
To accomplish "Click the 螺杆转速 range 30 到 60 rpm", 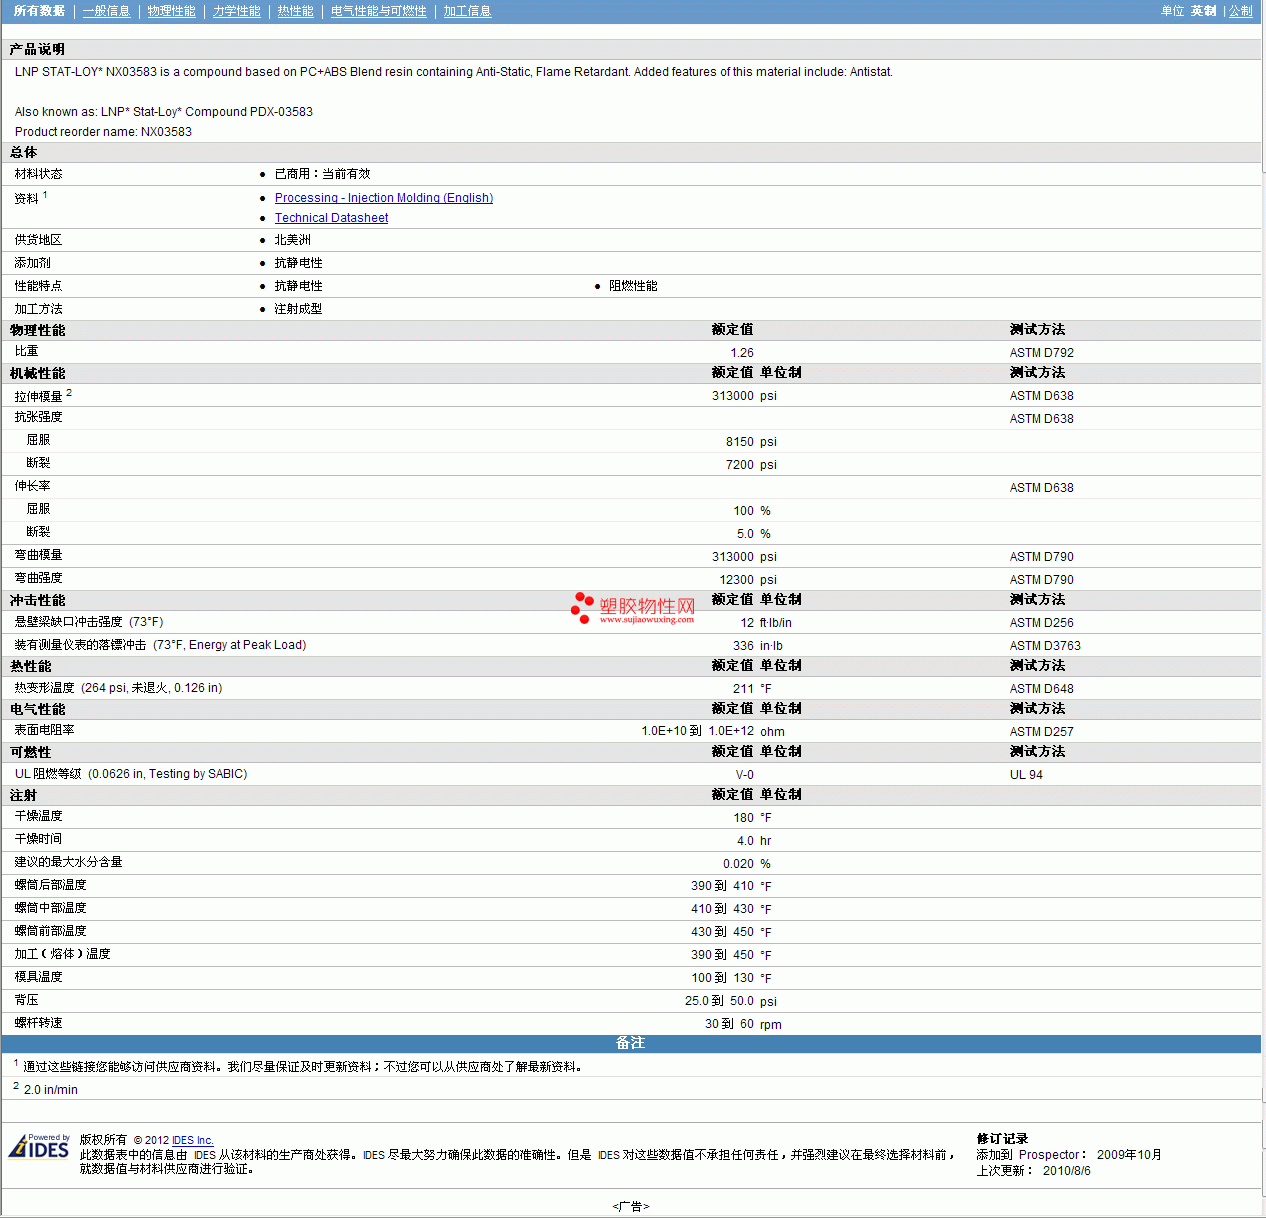I will (743, 1024).
